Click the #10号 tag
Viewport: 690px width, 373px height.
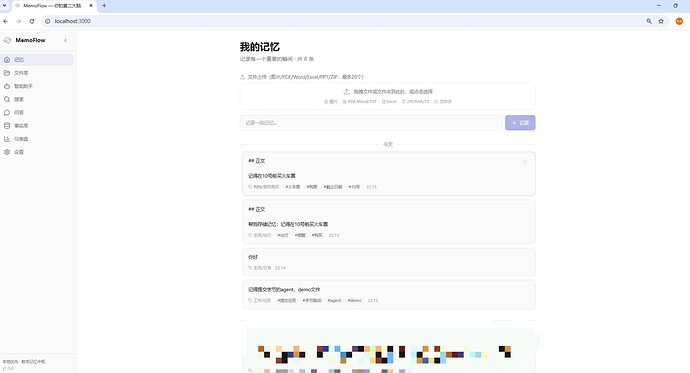point(354,187)
